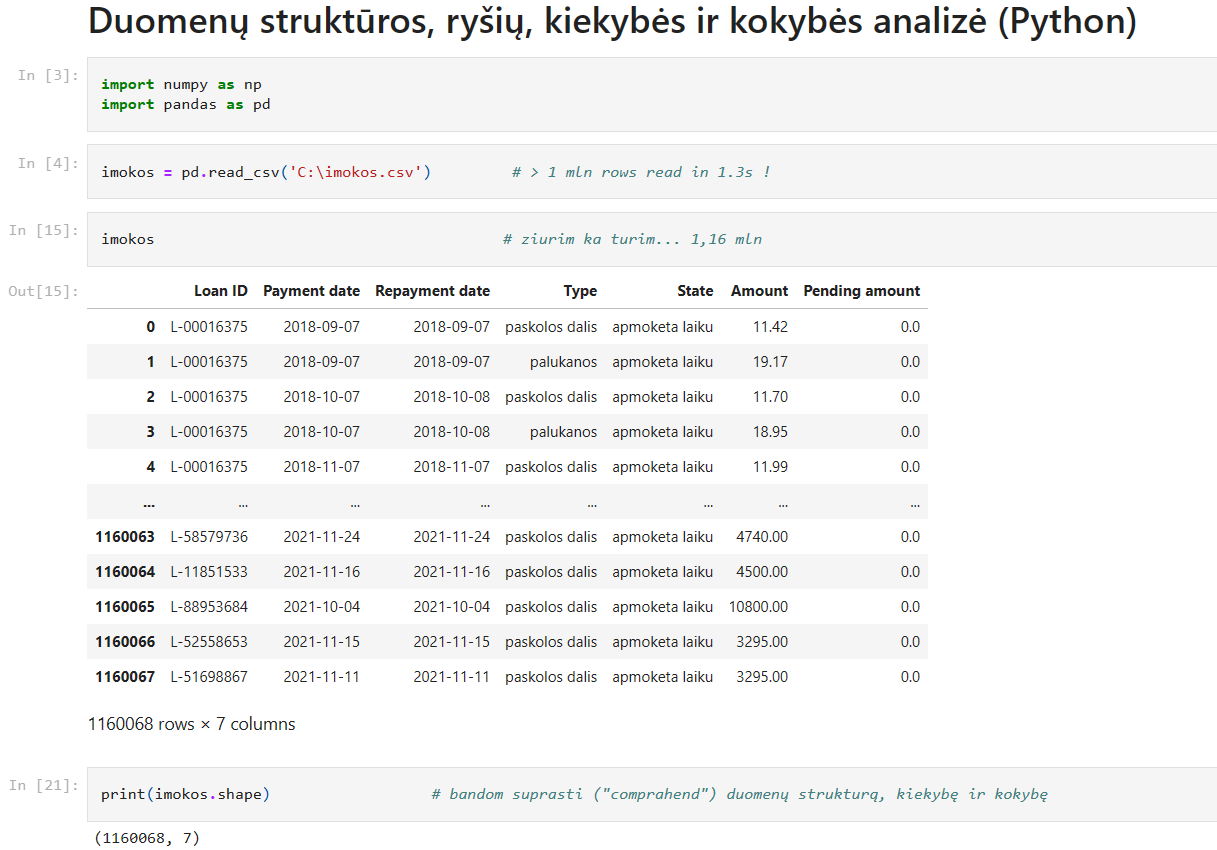Click payment date 2021-10-04
1217x850 pixels.
pyautogui.click(x=322, y=607)
